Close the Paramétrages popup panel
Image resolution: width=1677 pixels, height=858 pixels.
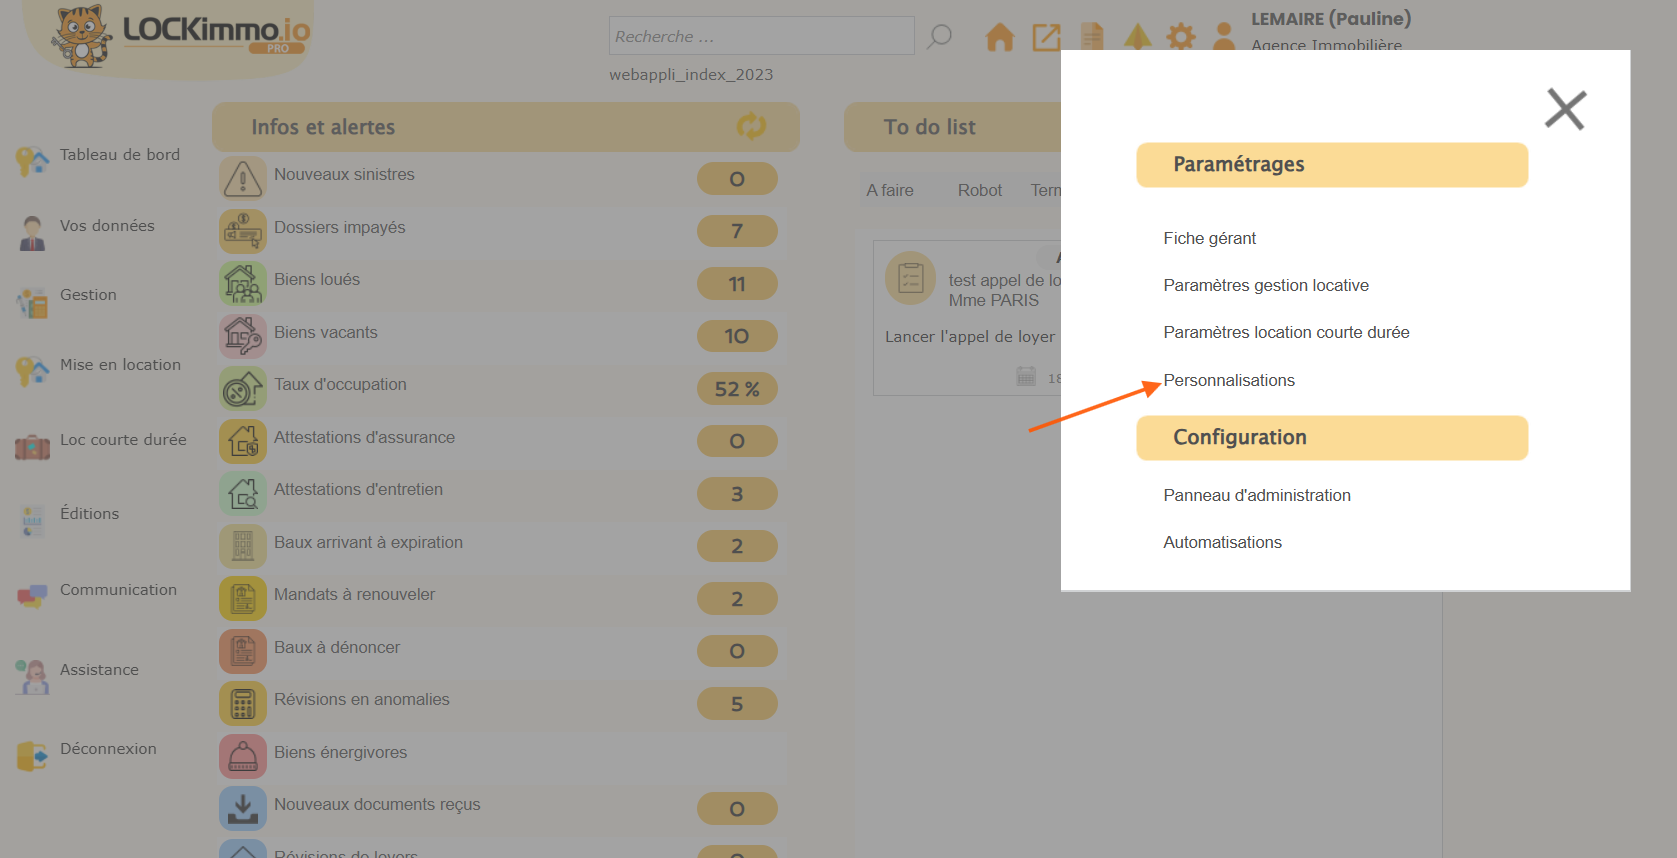[1565, 109]
